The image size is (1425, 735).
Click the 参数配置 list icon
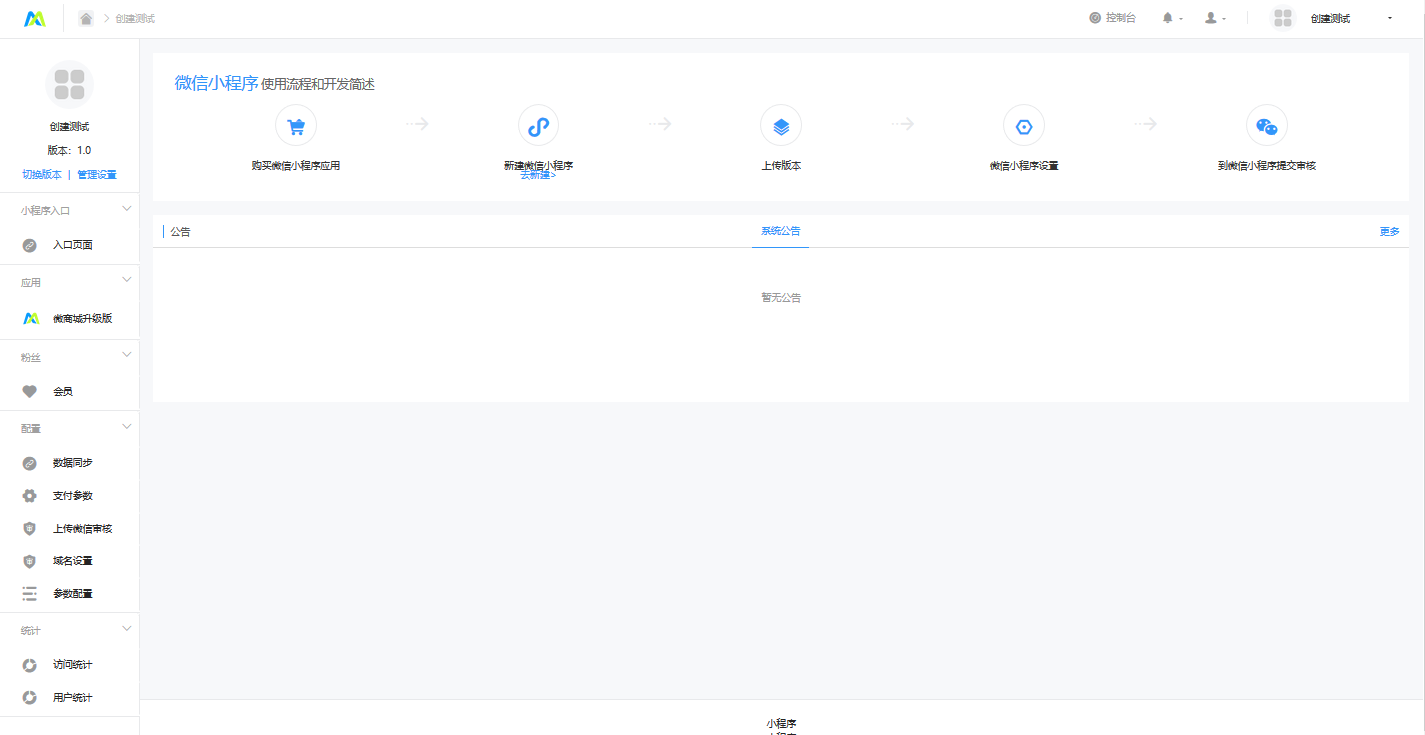tap(30, 594)
